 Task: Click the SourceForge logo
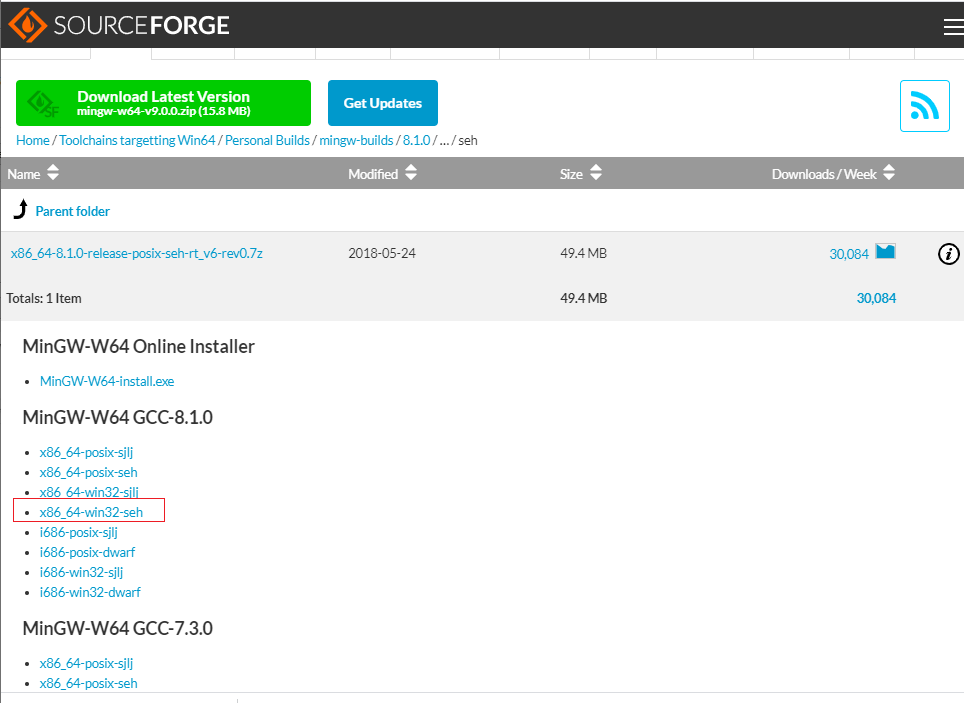coord(119,25)
